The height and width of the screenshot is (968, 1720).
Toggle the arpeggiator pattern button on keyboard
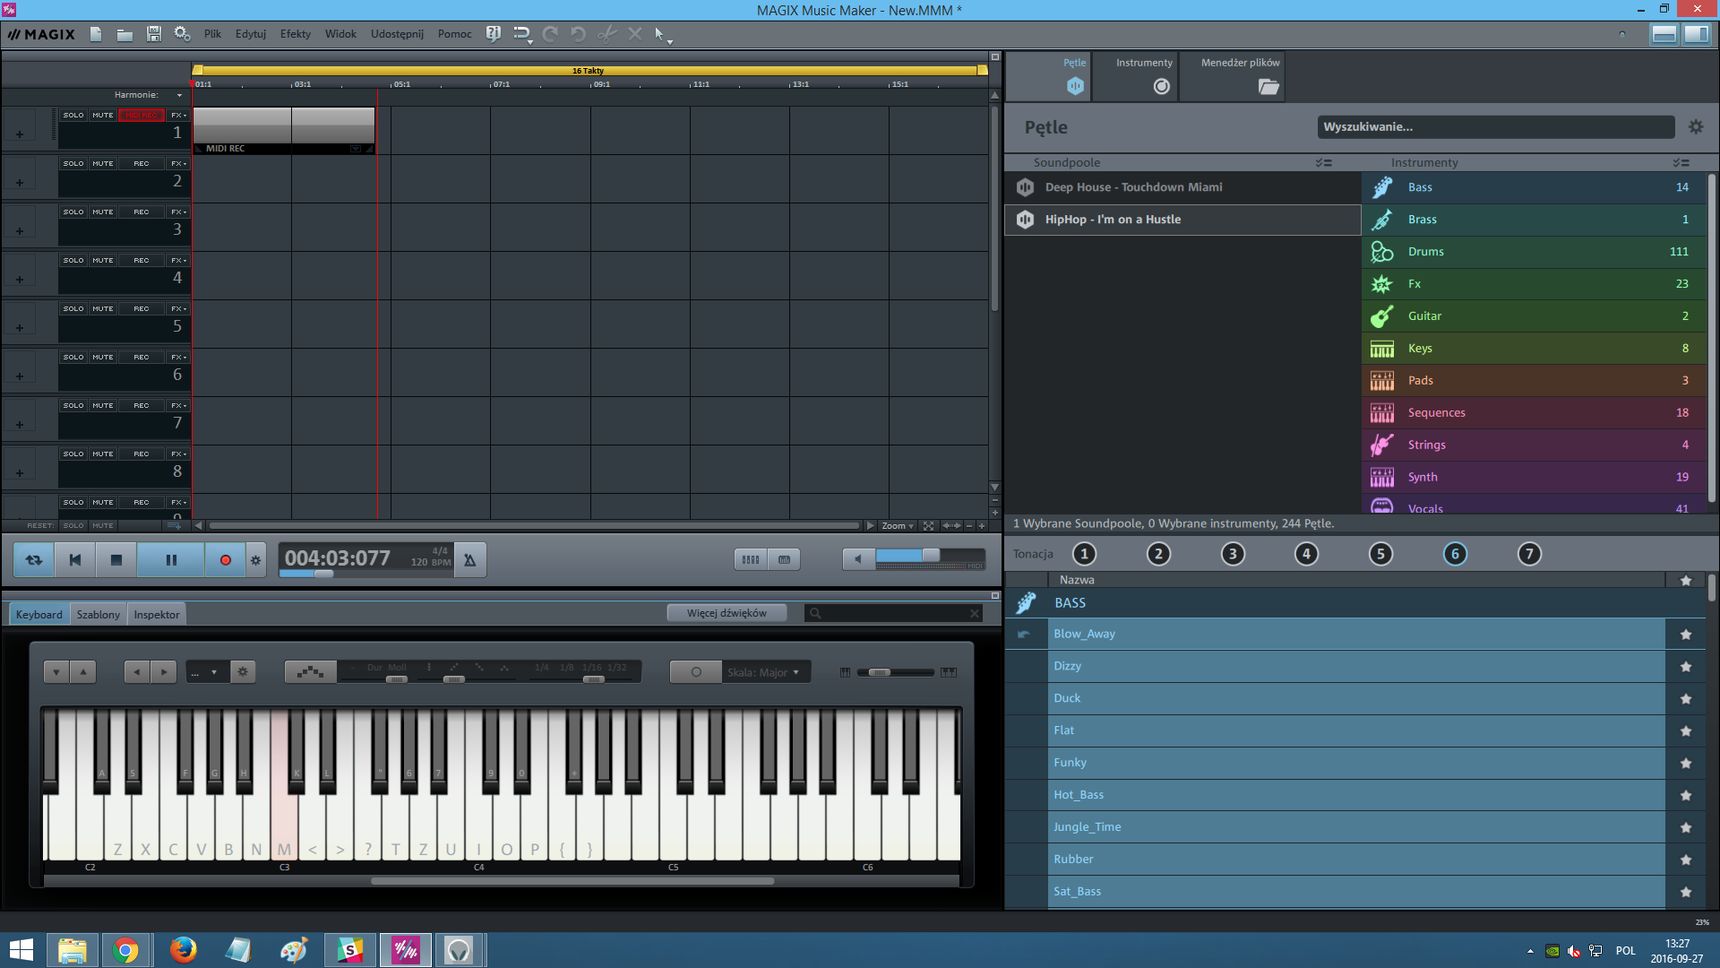coord(310,672)
